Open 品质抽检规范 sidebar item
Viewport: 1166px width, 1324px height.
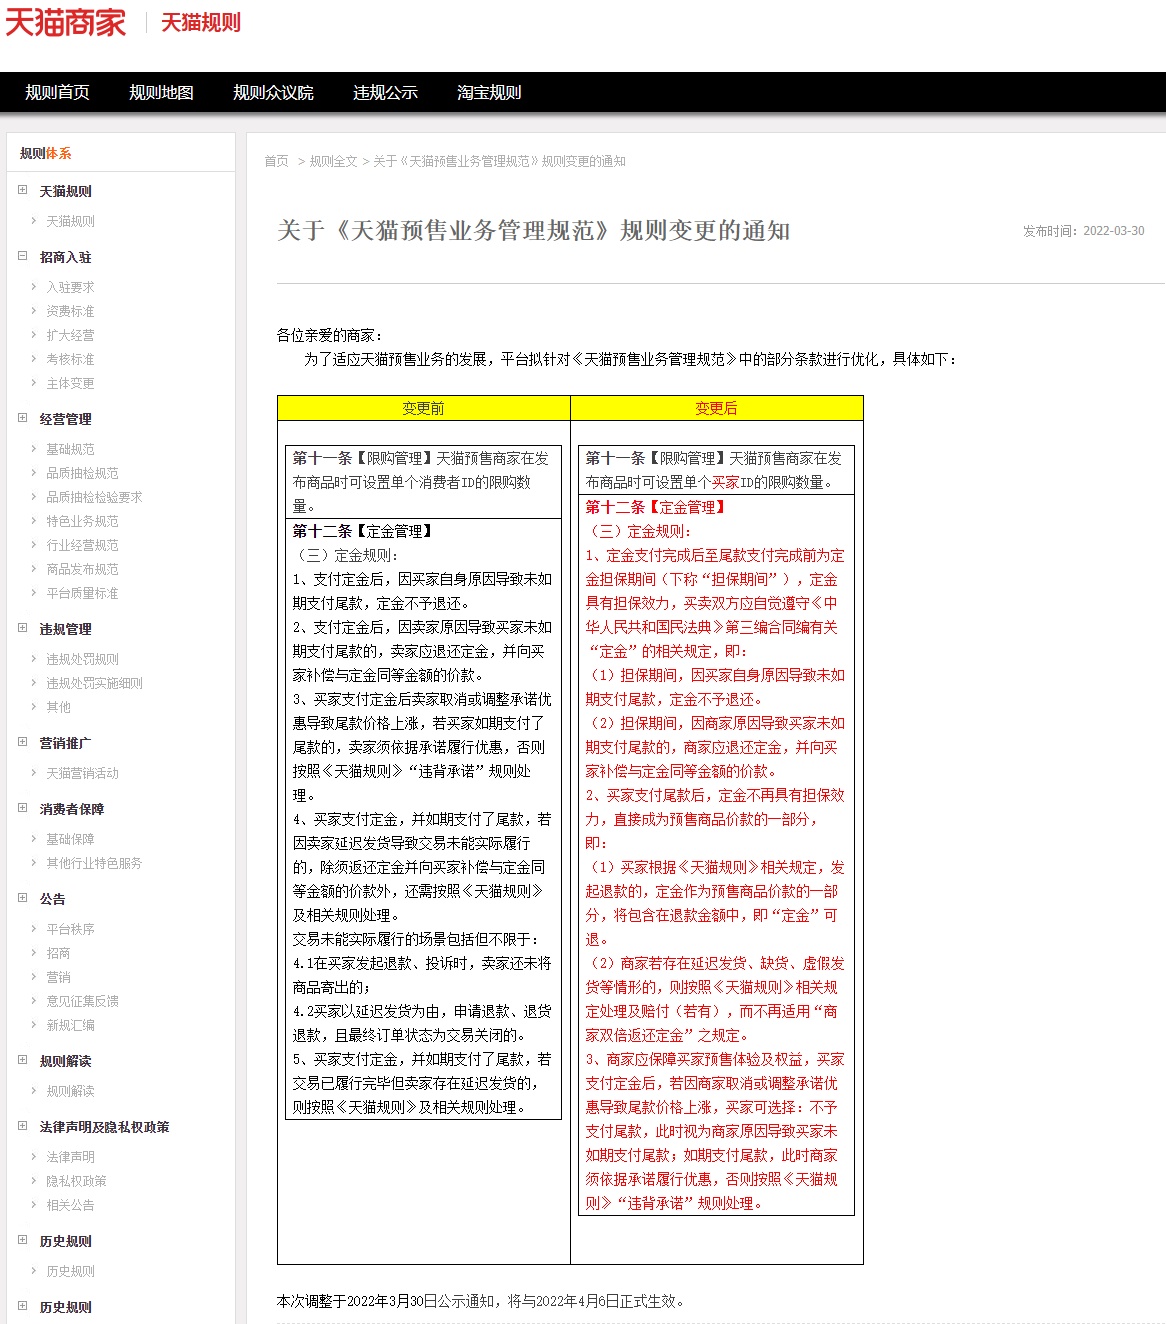click(x=82, y=473)
